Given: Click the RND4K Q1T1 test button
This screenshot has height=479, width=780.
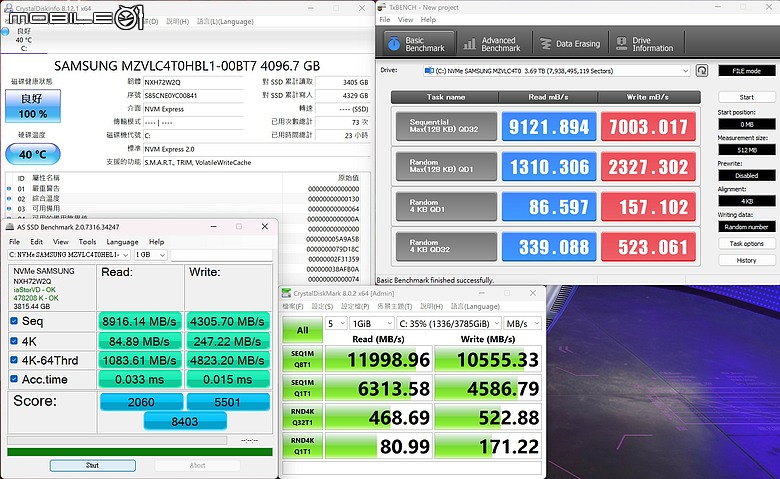Looking at the screenshot, I should tap(302, 446).
